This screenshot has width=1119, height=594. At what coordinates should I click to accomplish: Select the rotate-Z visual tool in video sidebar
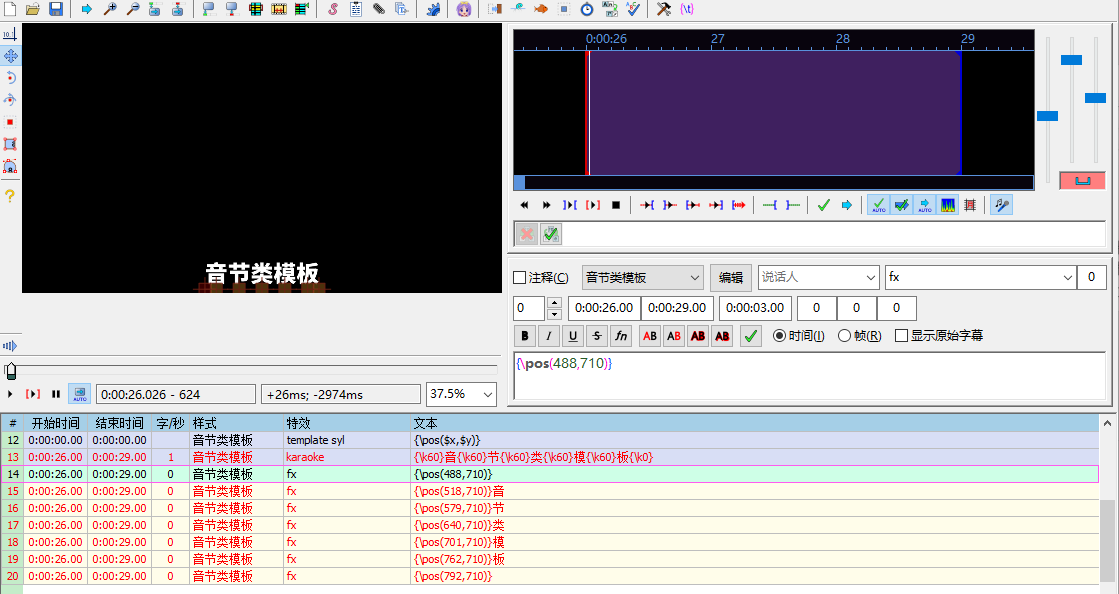[x=10, y=77]
